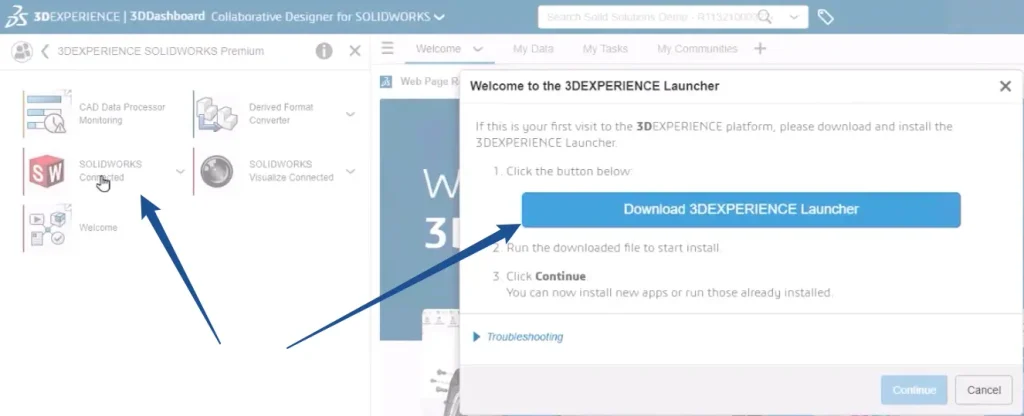Click the Continue button
Screen dimensions: 1024x416
pyautogui.click(x=914, y=390)
